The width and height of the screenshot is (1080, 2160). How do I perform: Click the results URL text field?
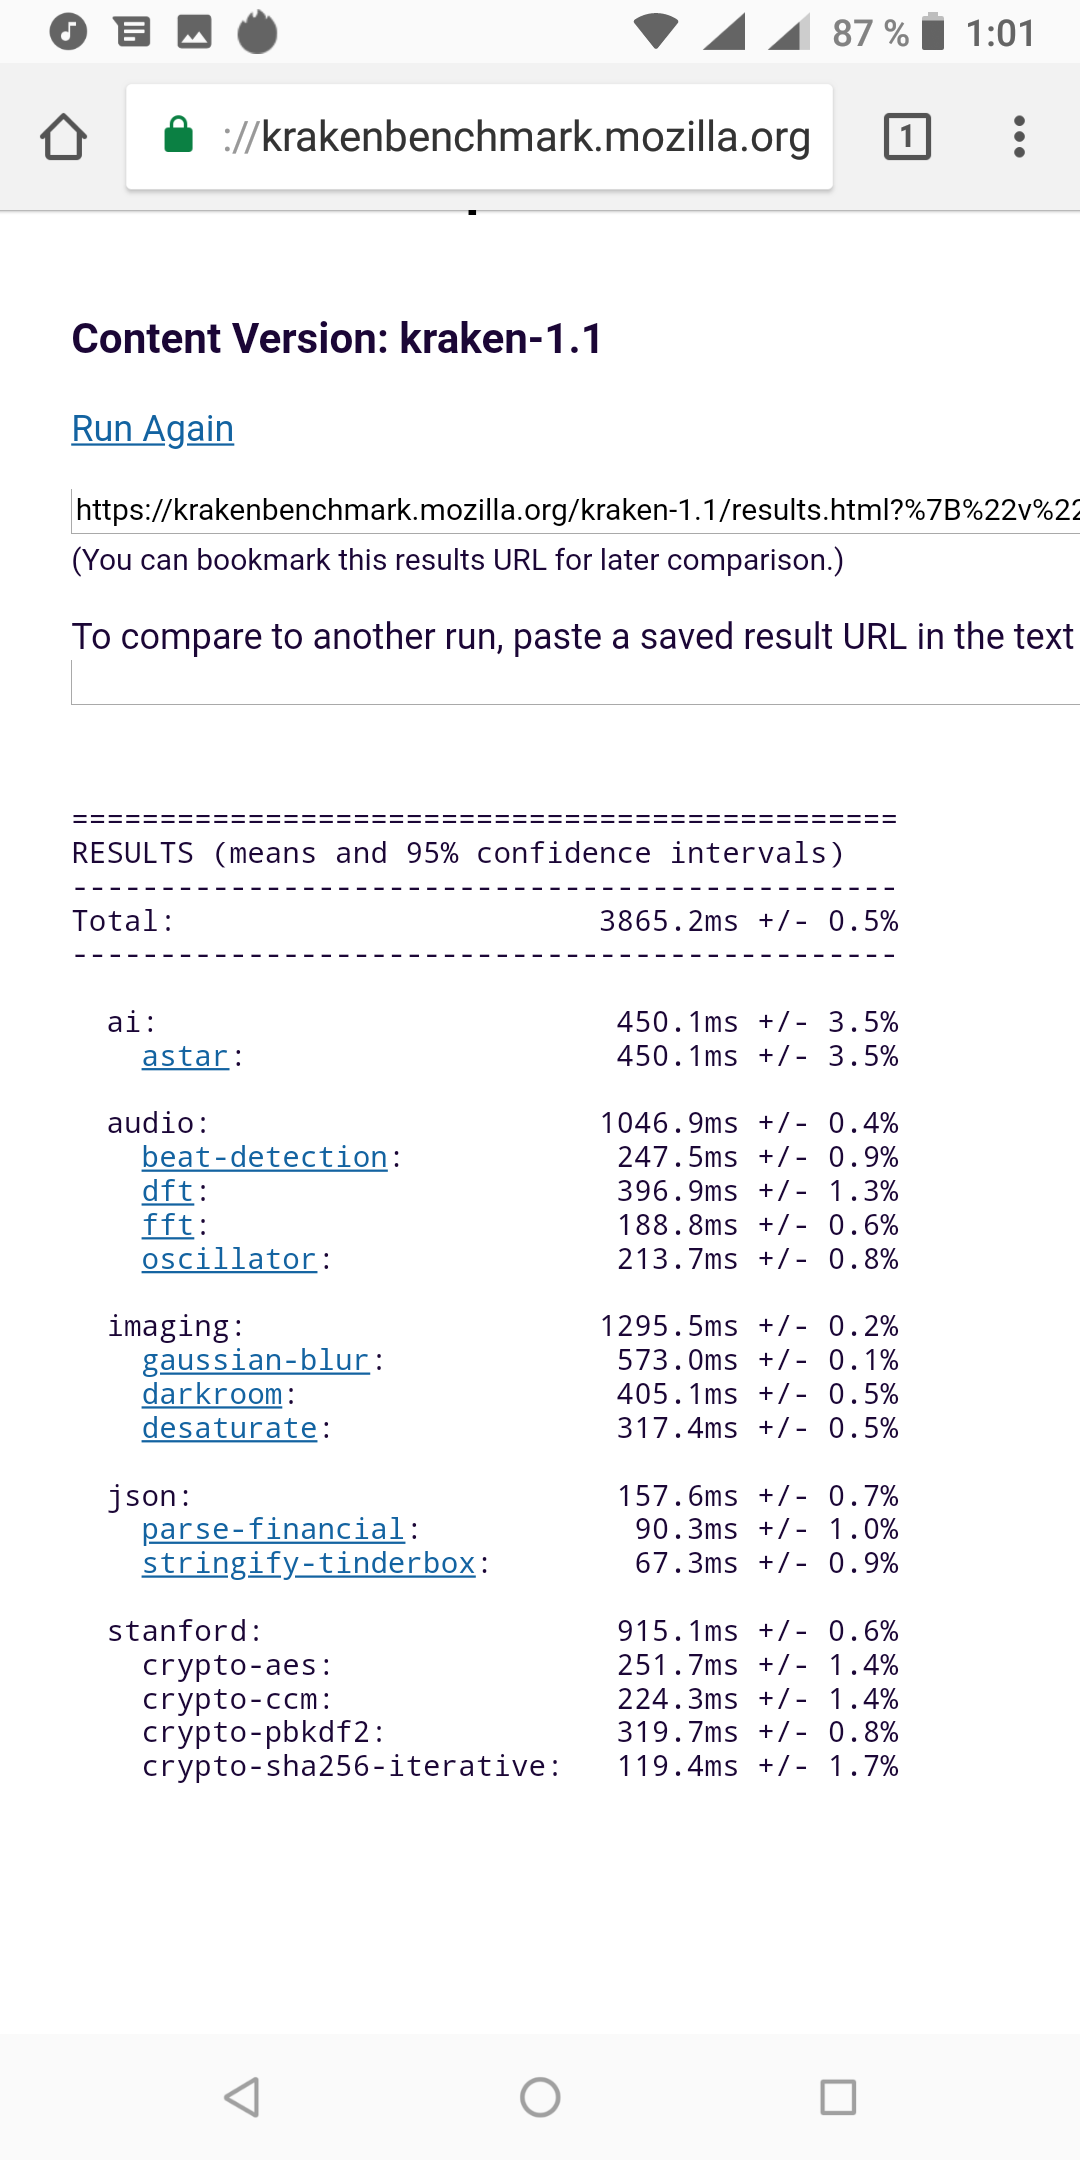(x=576, y=511)
